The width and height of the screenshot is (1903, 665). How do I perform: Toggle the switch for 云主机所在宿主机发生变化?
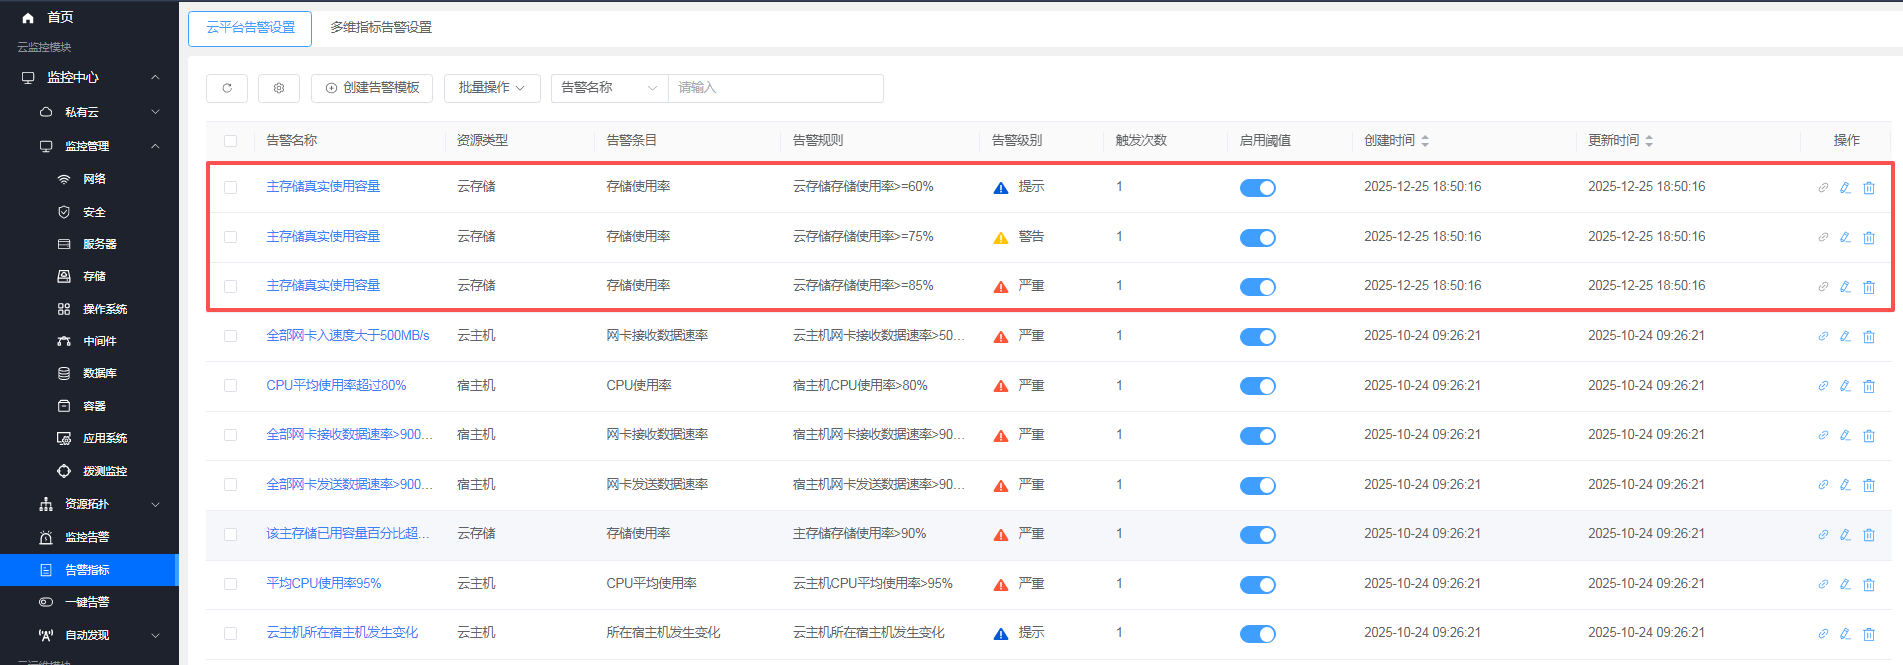(x=1257, y=634)
